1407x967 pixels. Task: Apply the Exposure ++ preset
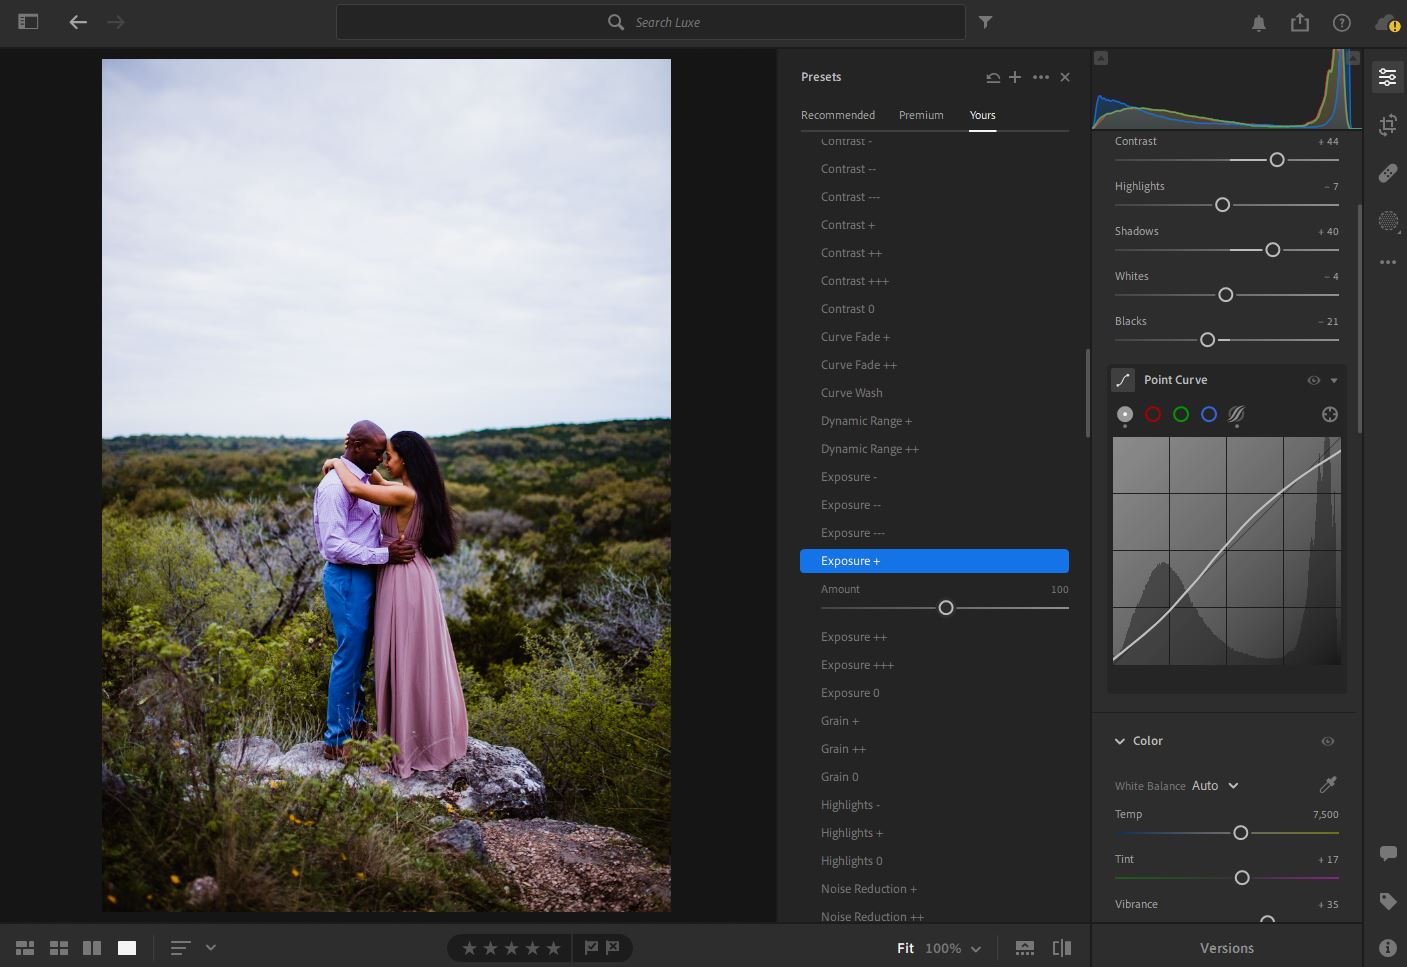(x=853, y=637)
